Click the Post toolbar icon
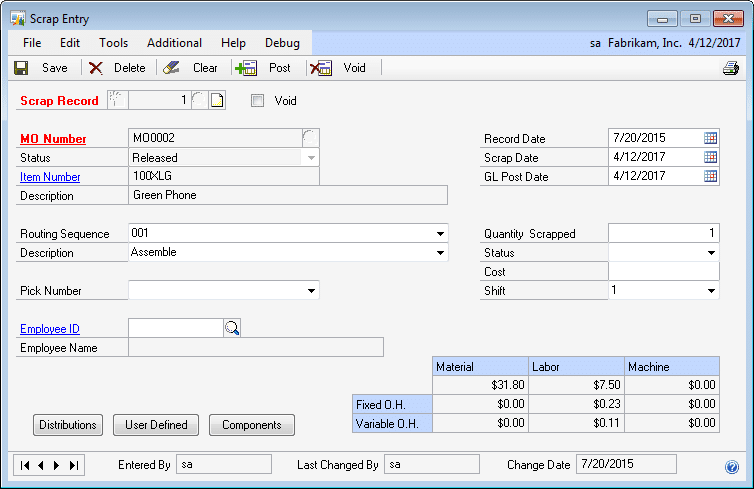The height and width of the screenshot is (489, 754). (246, 68)
